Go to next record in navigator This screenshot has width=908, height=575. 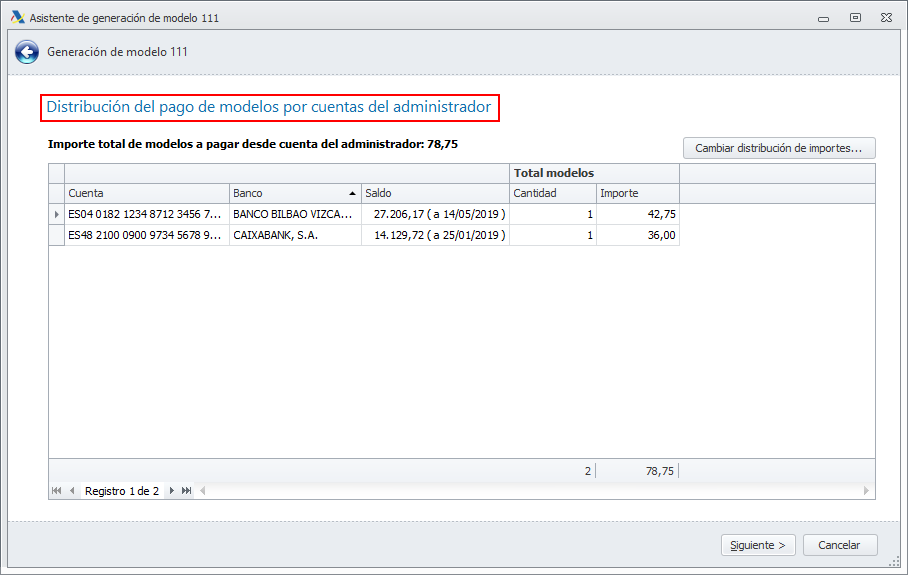171,490
